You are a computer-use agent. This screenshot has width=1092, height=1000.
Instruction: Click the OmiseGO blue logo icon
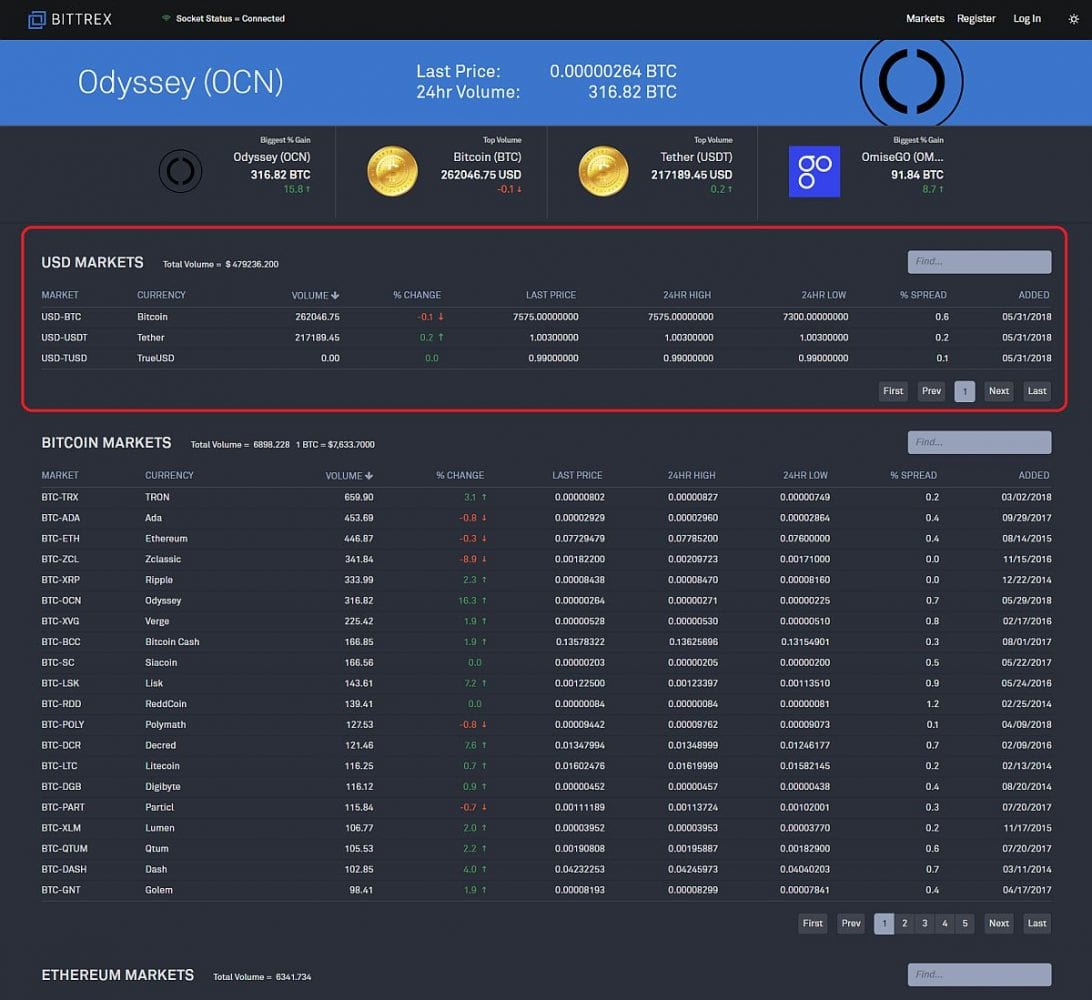814,172
